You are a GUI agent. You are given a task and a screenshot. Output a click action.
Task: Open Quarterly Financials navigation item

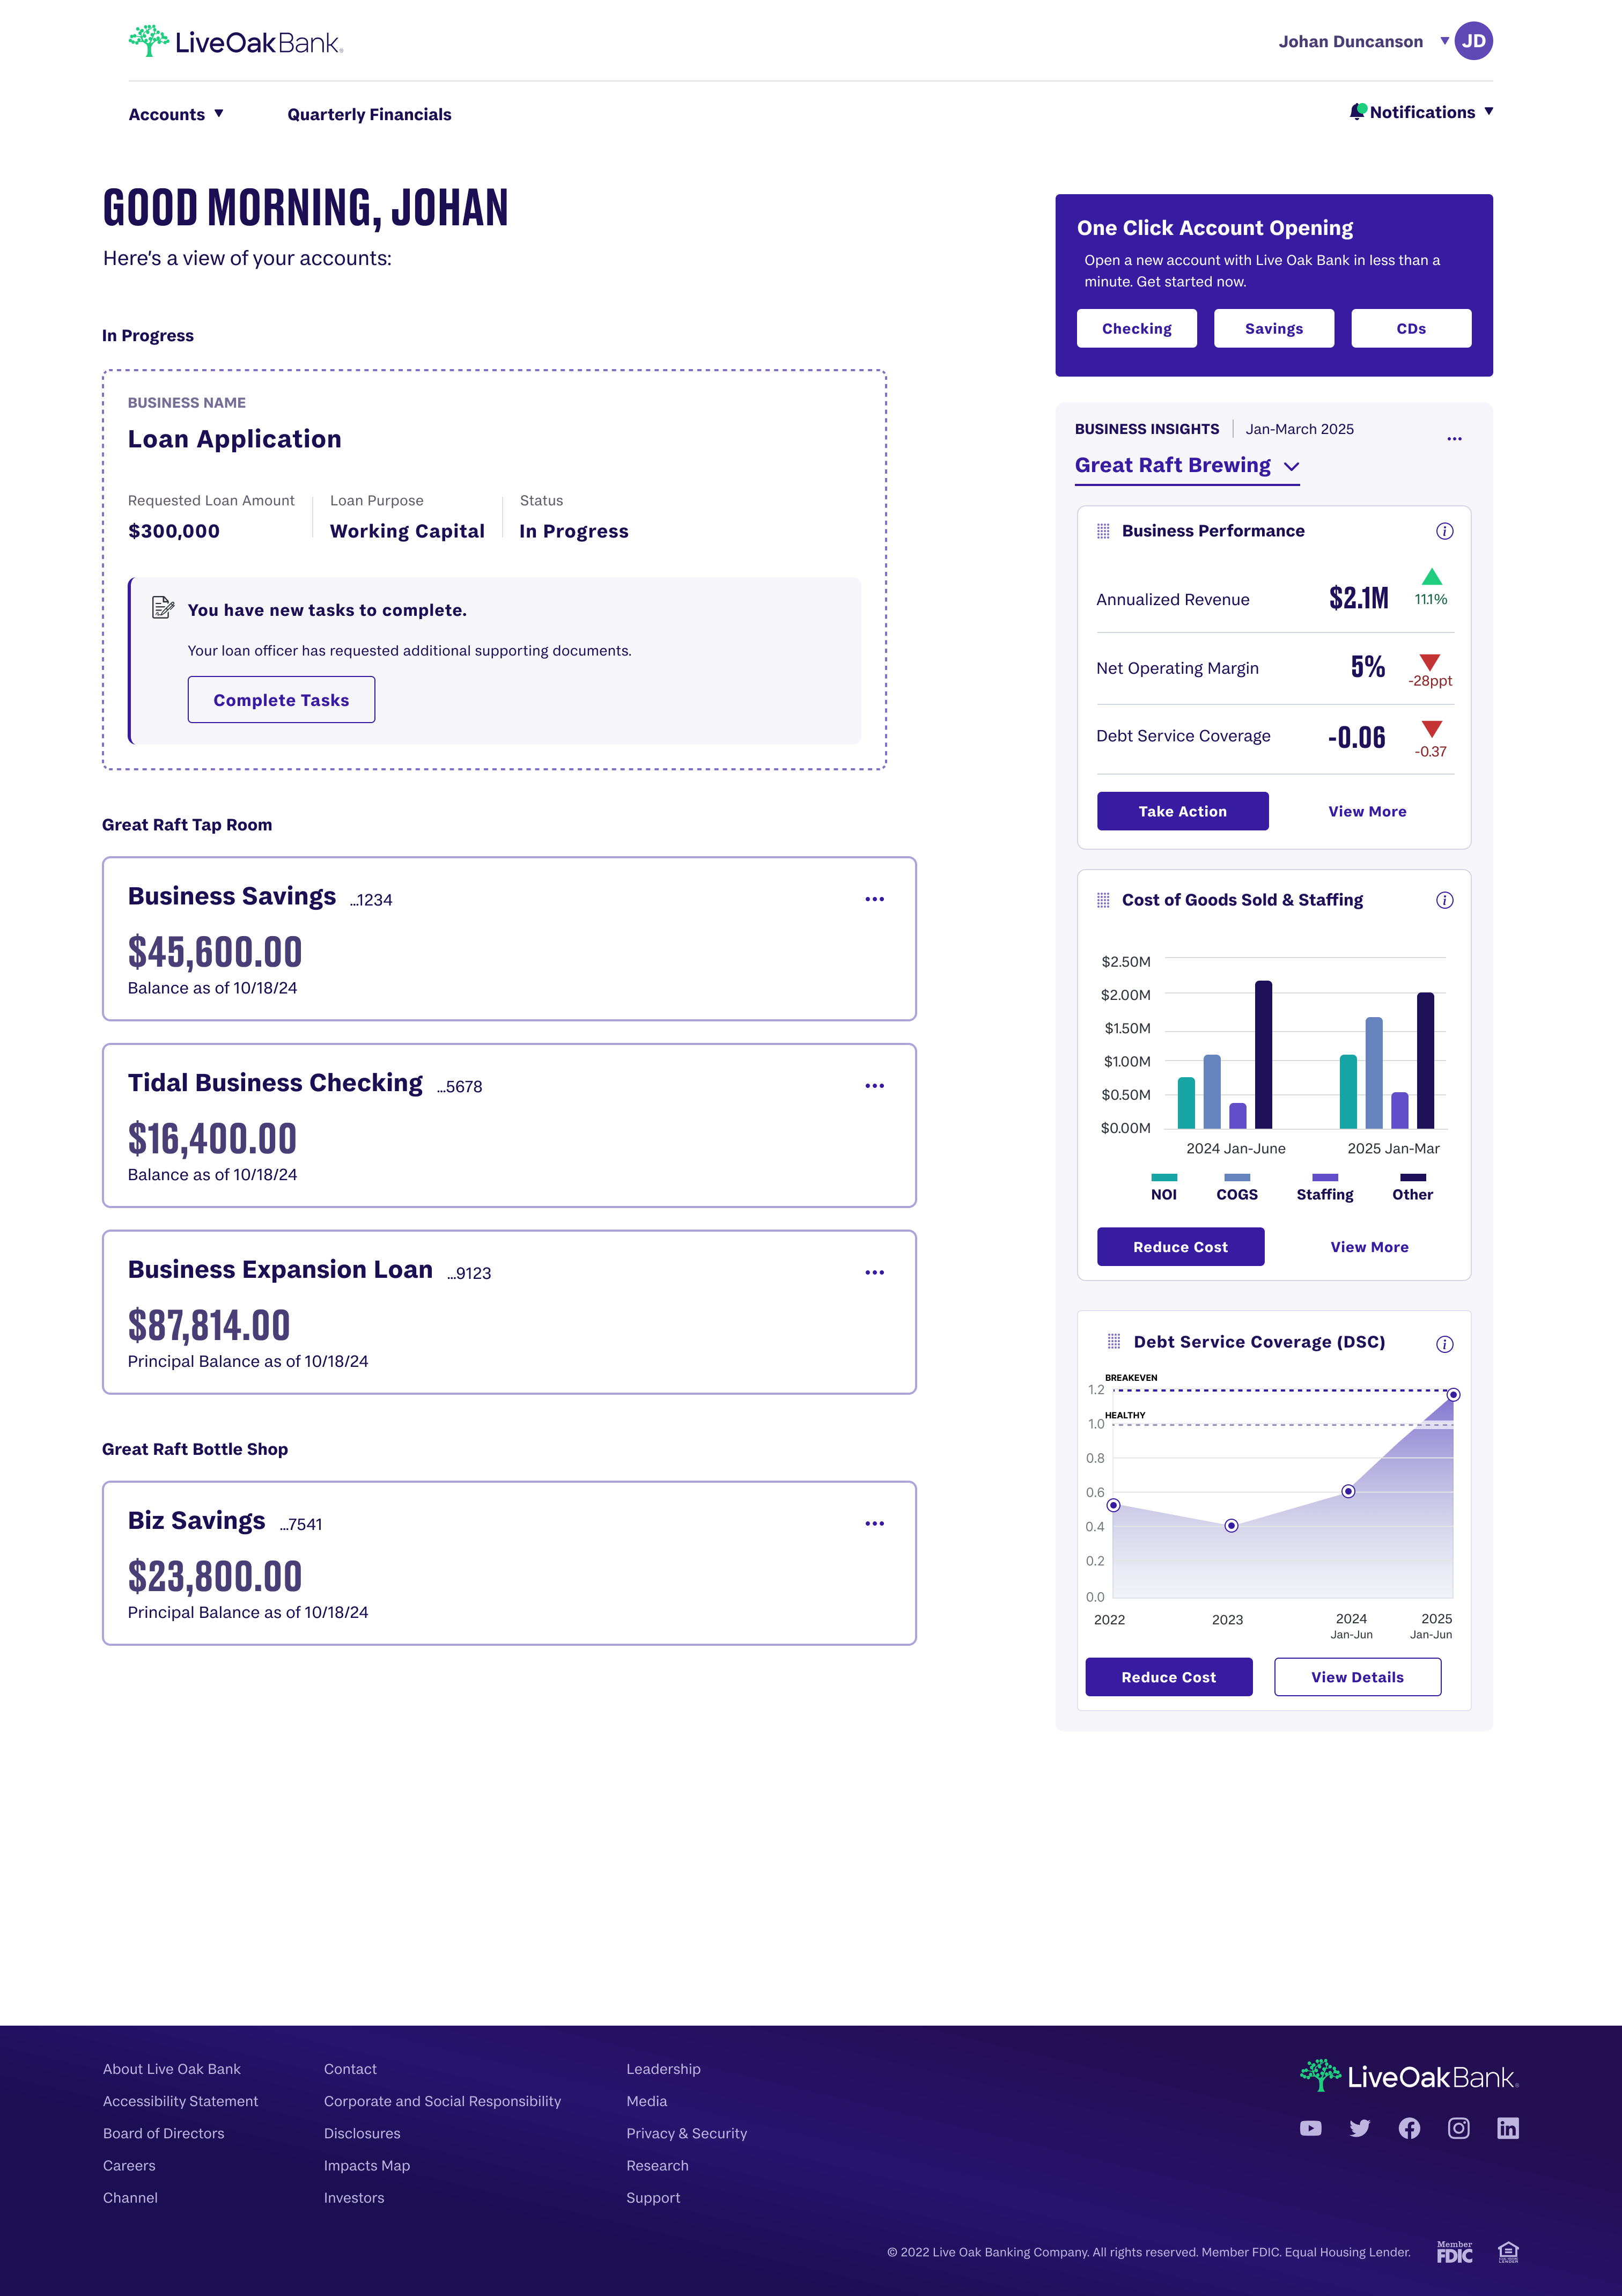369,114
